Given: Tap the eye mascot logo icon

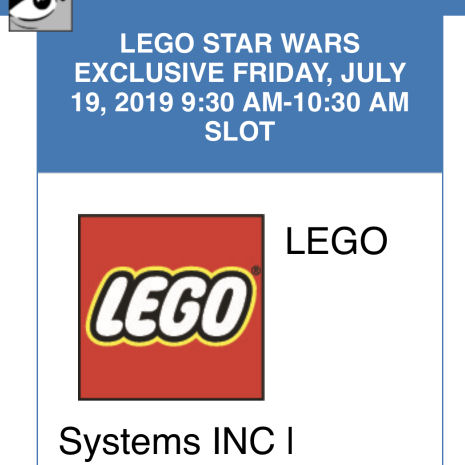Looking at the screenshot, I should coord(40,15).
